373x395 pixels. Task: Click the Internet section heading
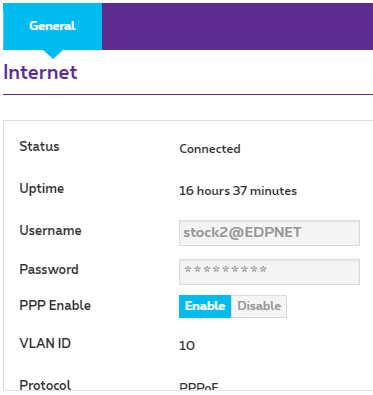tap(40, 72)
